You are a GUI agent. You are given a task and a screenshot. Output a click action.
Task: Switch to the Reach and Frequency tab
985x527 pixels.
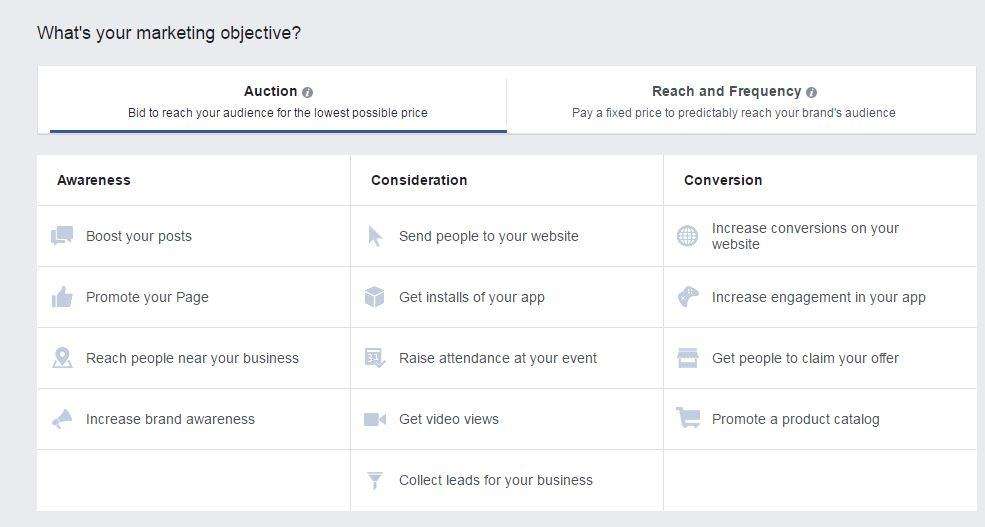[741, 101]
